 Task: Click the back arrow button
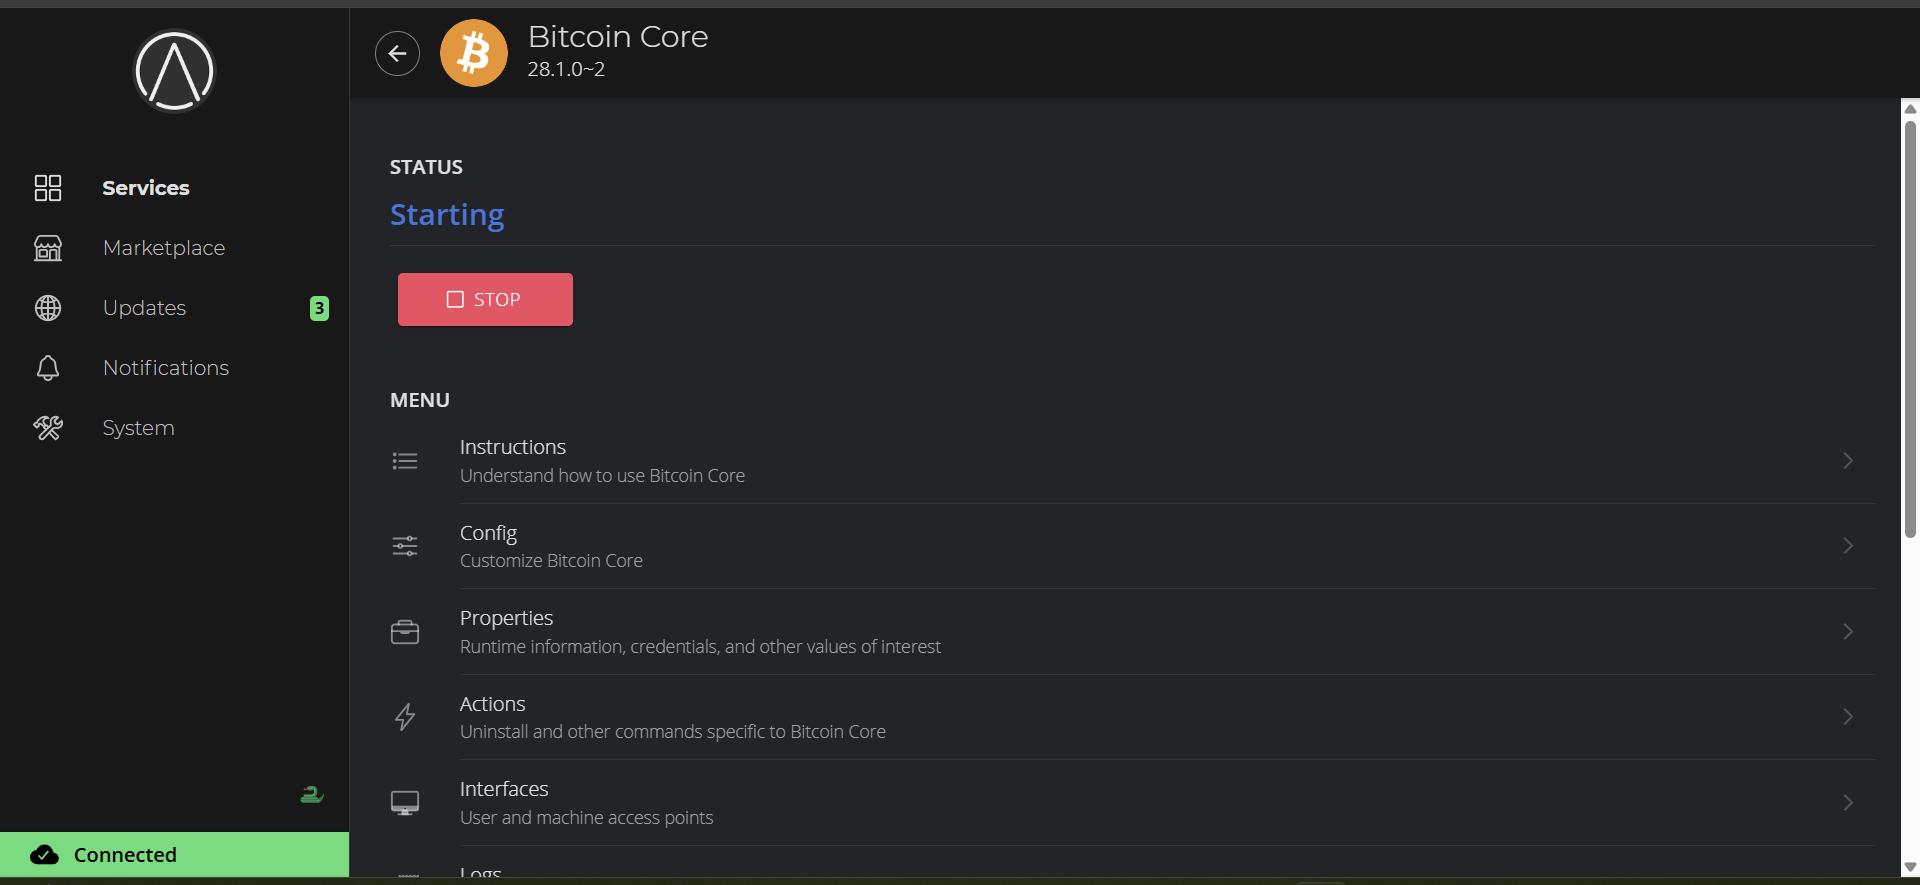click(x=397, y=54)
